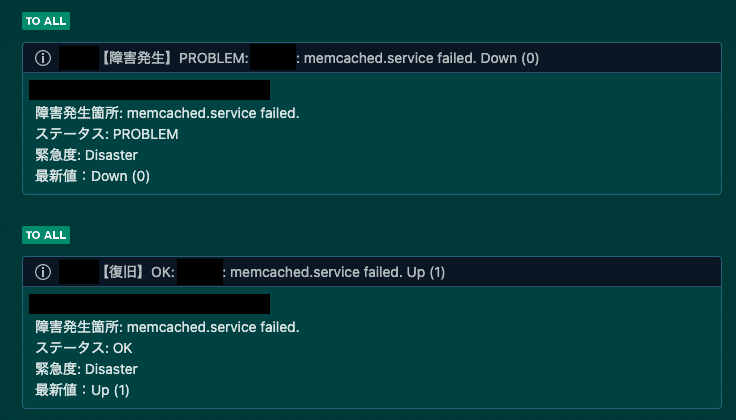736x420 pixels.
Task: Click redacted line in PROBLEM message body
Action: coord(149,90)
